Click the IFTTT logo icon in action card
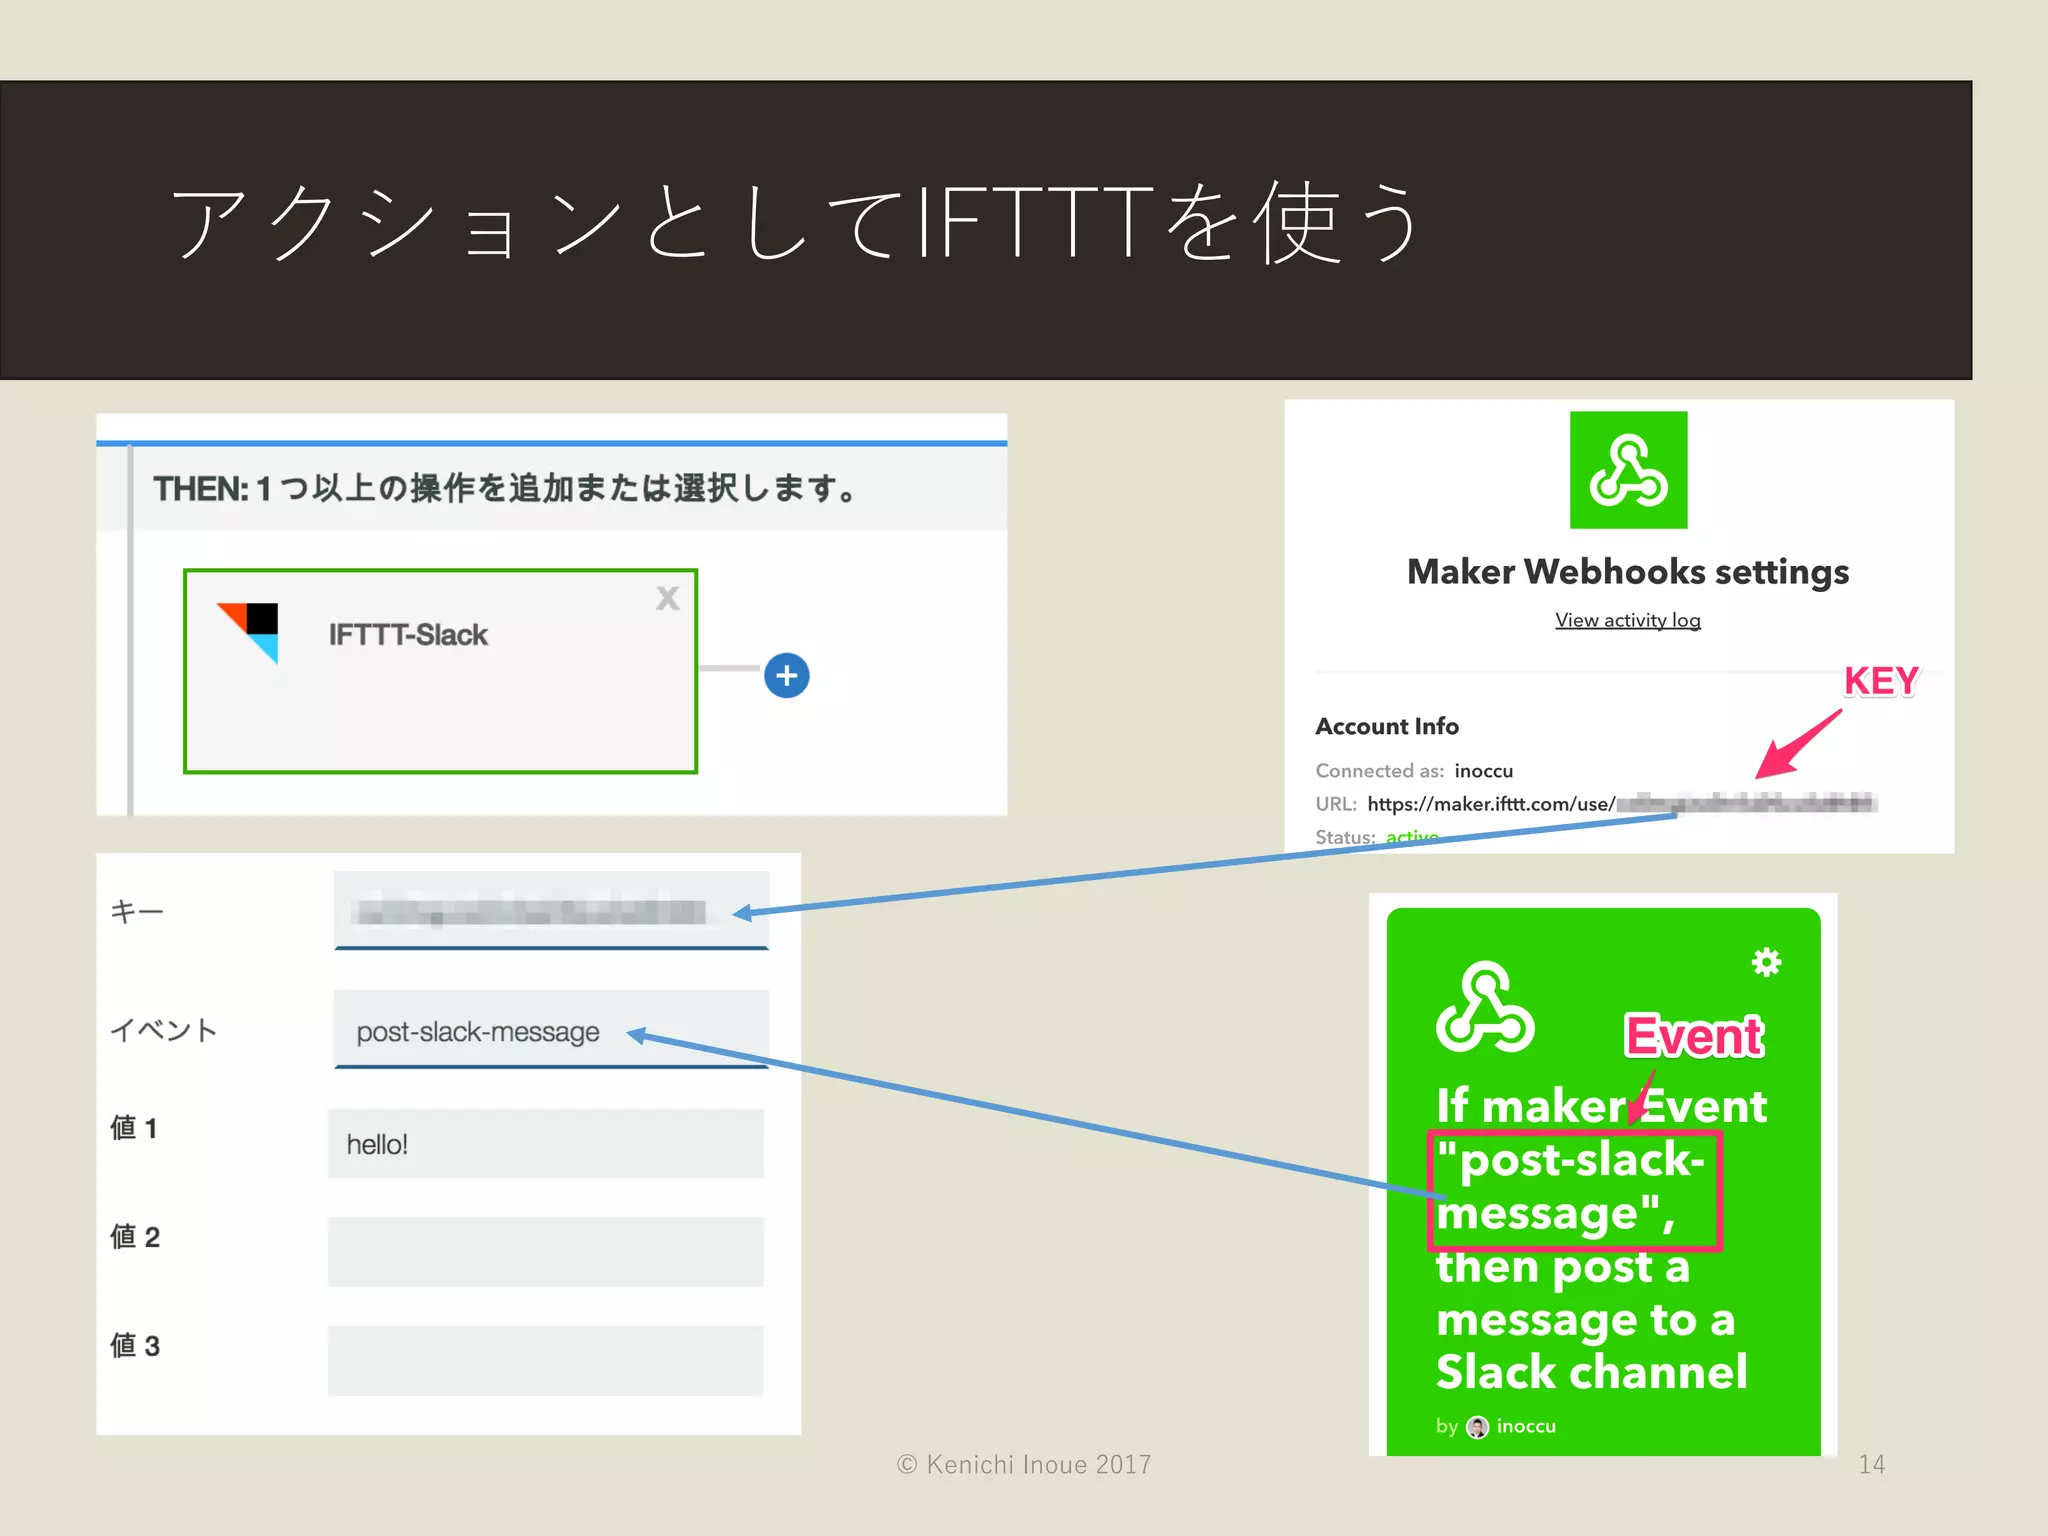 pyautogui.click(x=249, y=632)
